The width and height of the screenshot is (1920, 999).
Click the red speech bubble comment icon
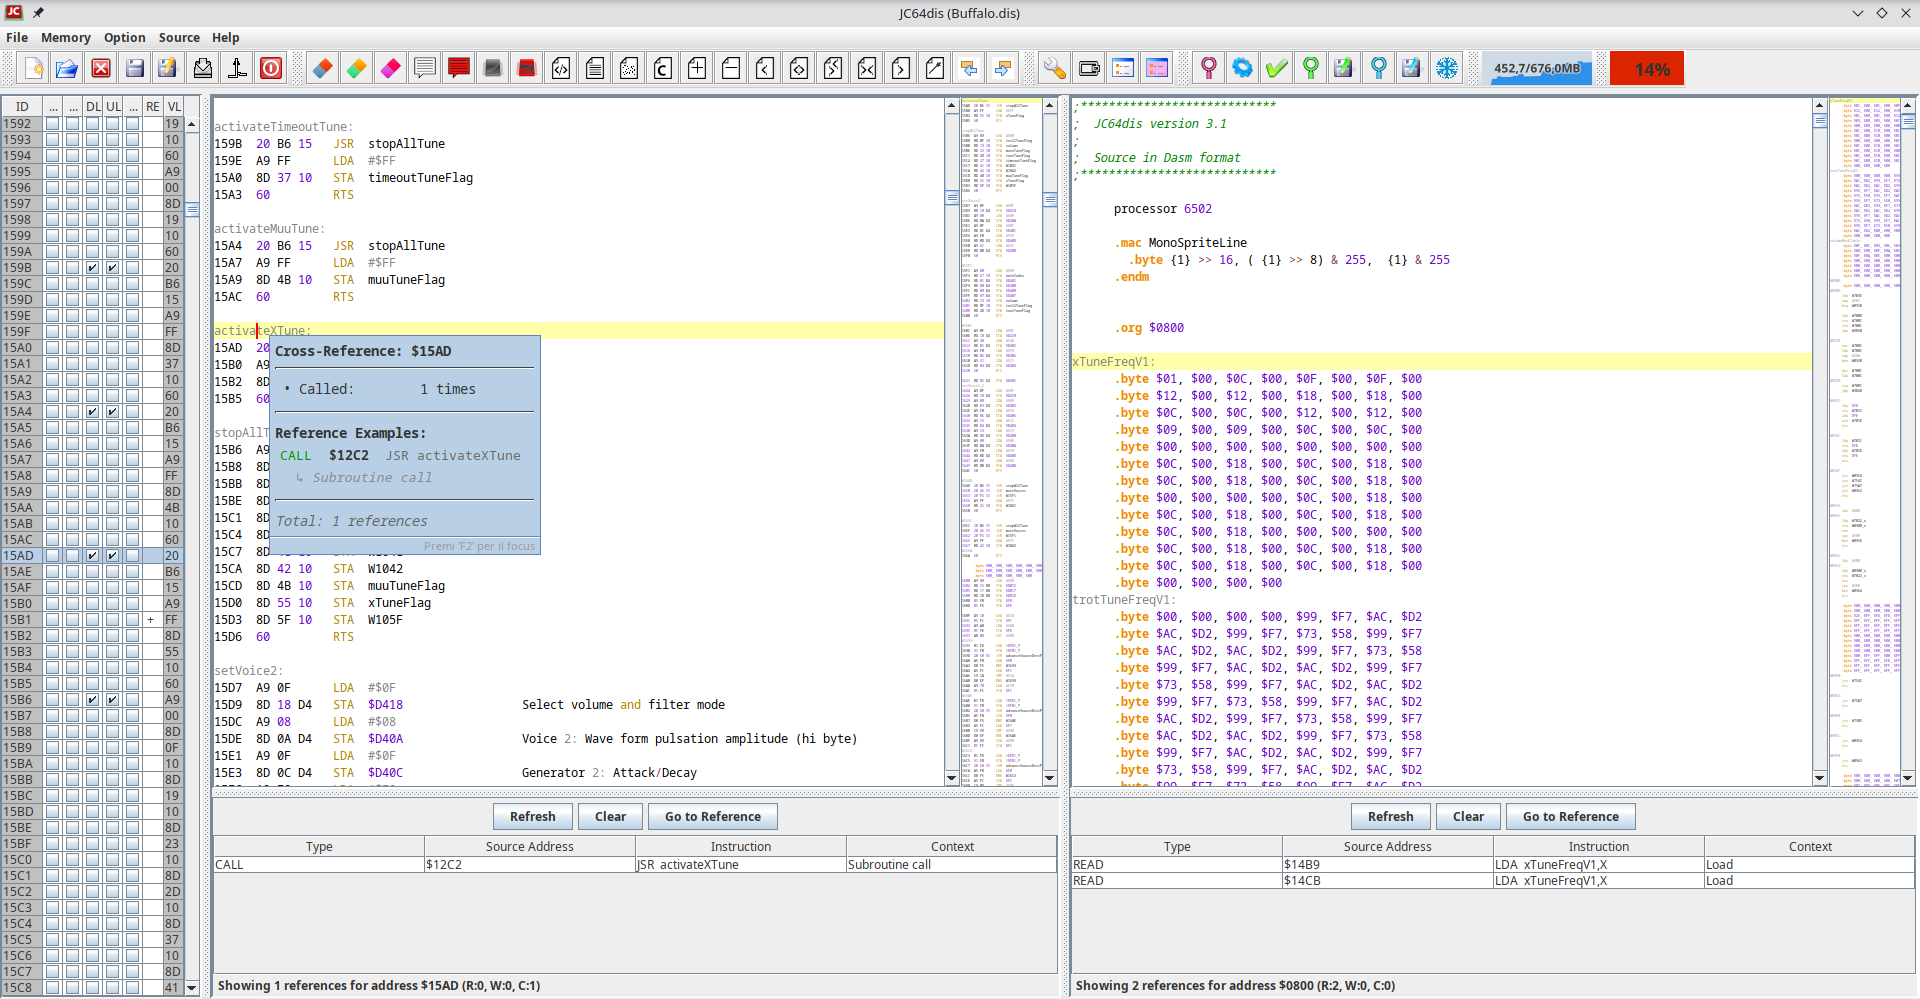click(x=459, y=68)
